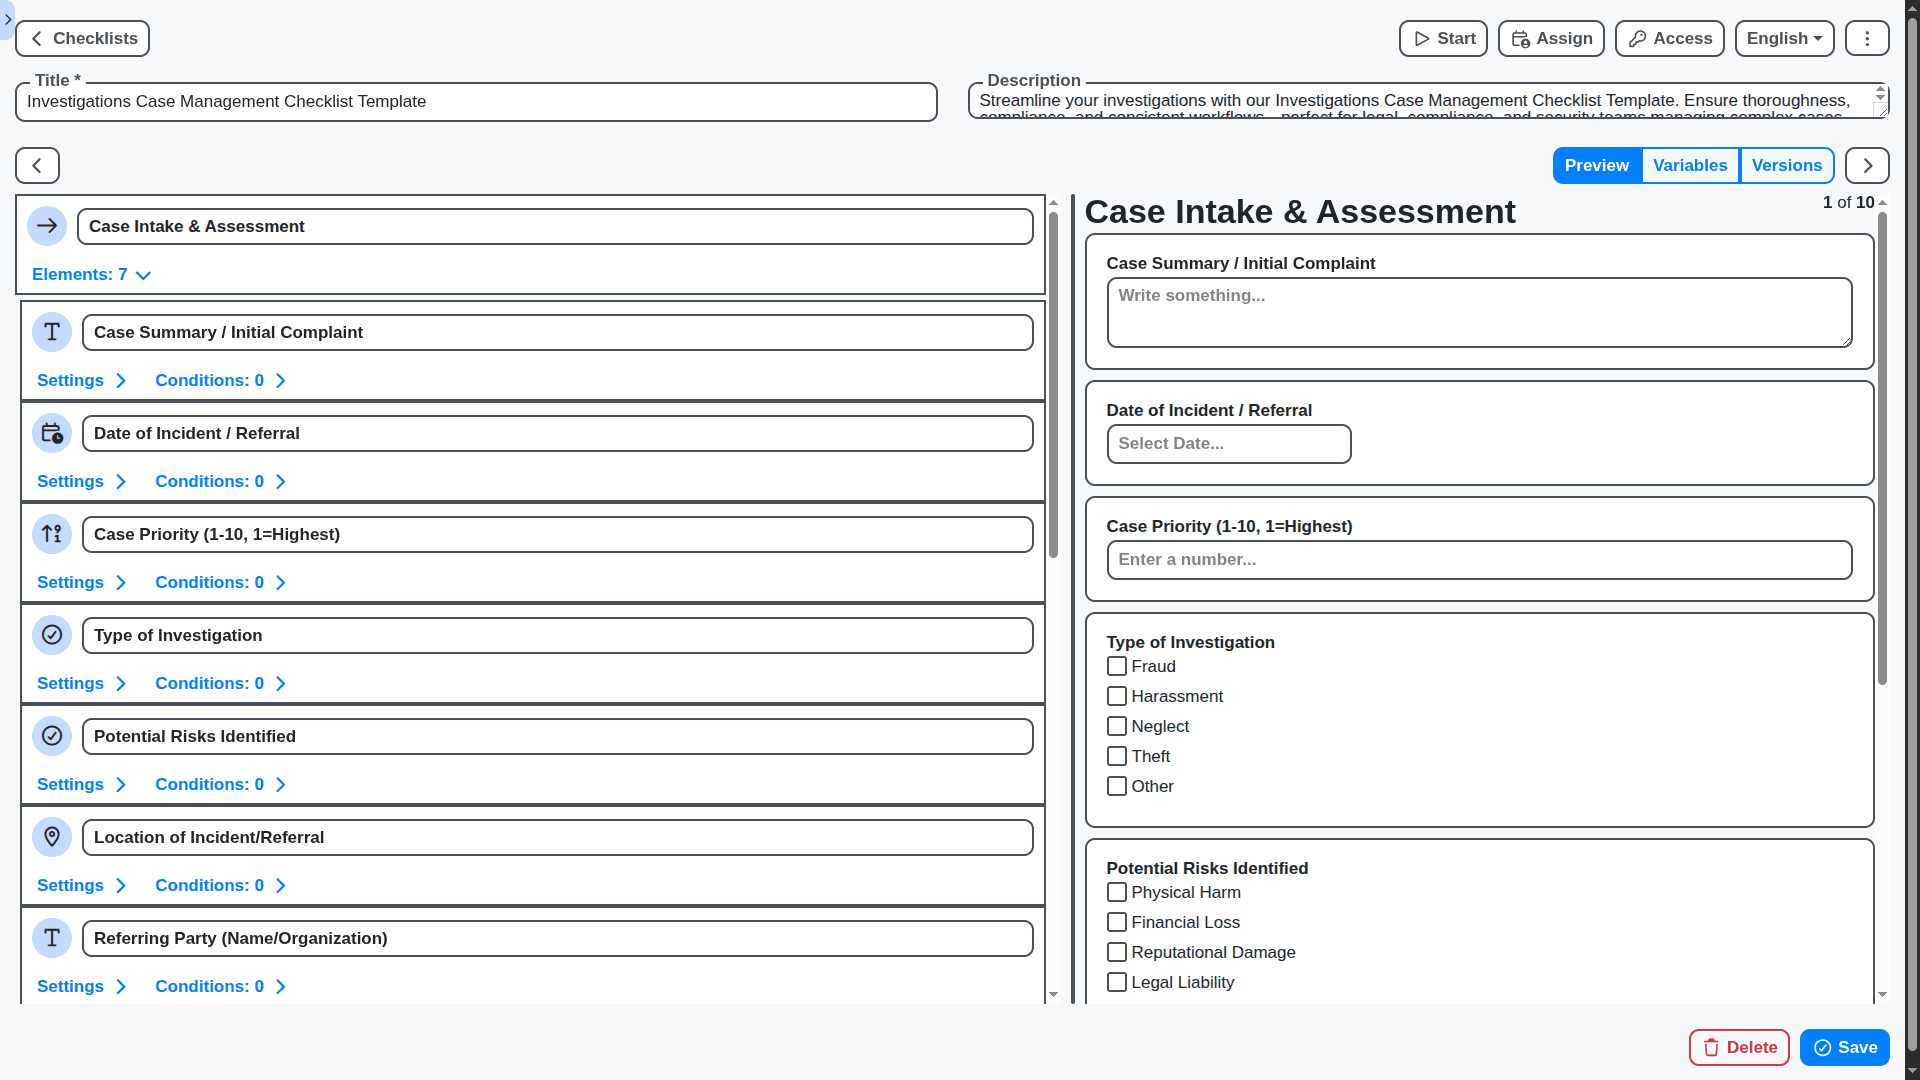The height and width of the screenshot is (1080, 1920).
Task: Expand Settings for Case Summary element
Action: (80, 380)
